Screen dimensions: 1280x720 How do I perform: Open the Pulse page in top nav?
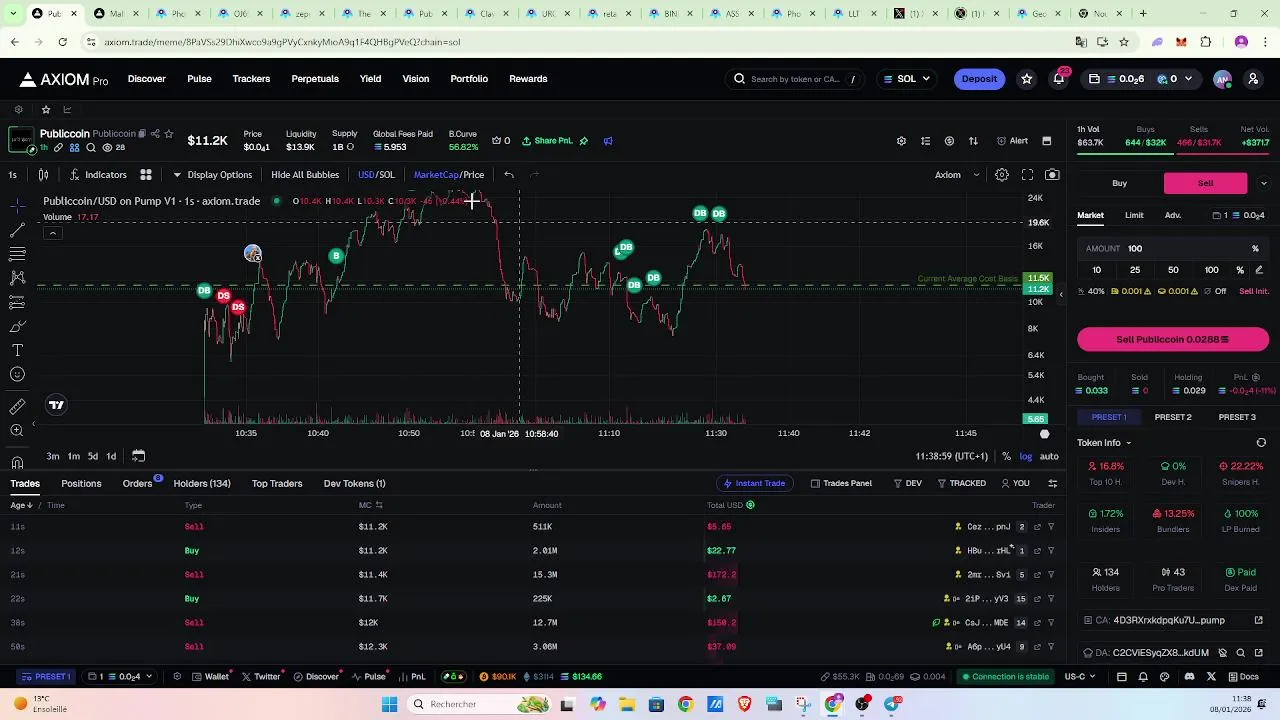coord(199,79)
